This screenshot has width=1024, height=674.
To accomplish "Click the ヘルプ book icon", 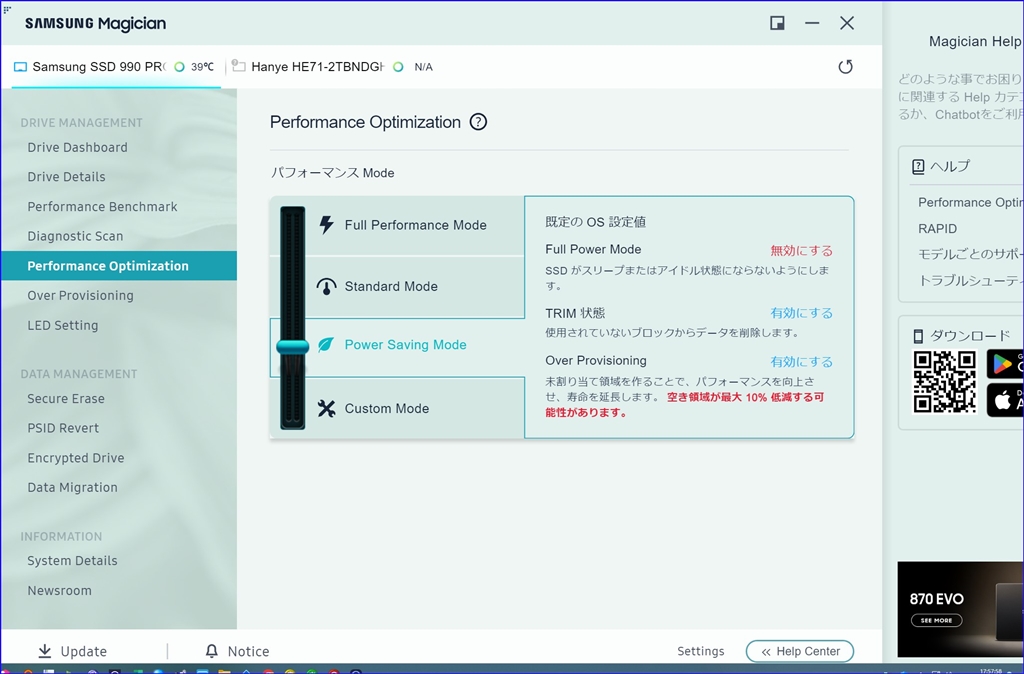I will click(918, 167).
